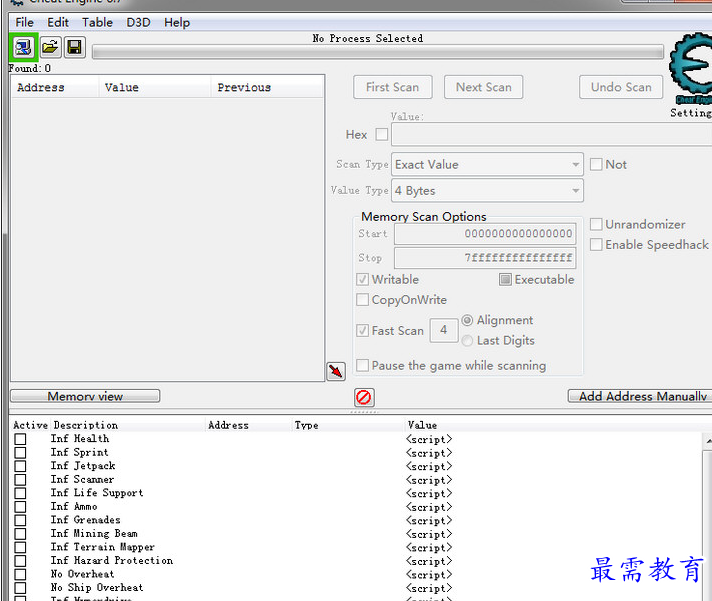Click Undo Scan button

(x=621, y=87)
